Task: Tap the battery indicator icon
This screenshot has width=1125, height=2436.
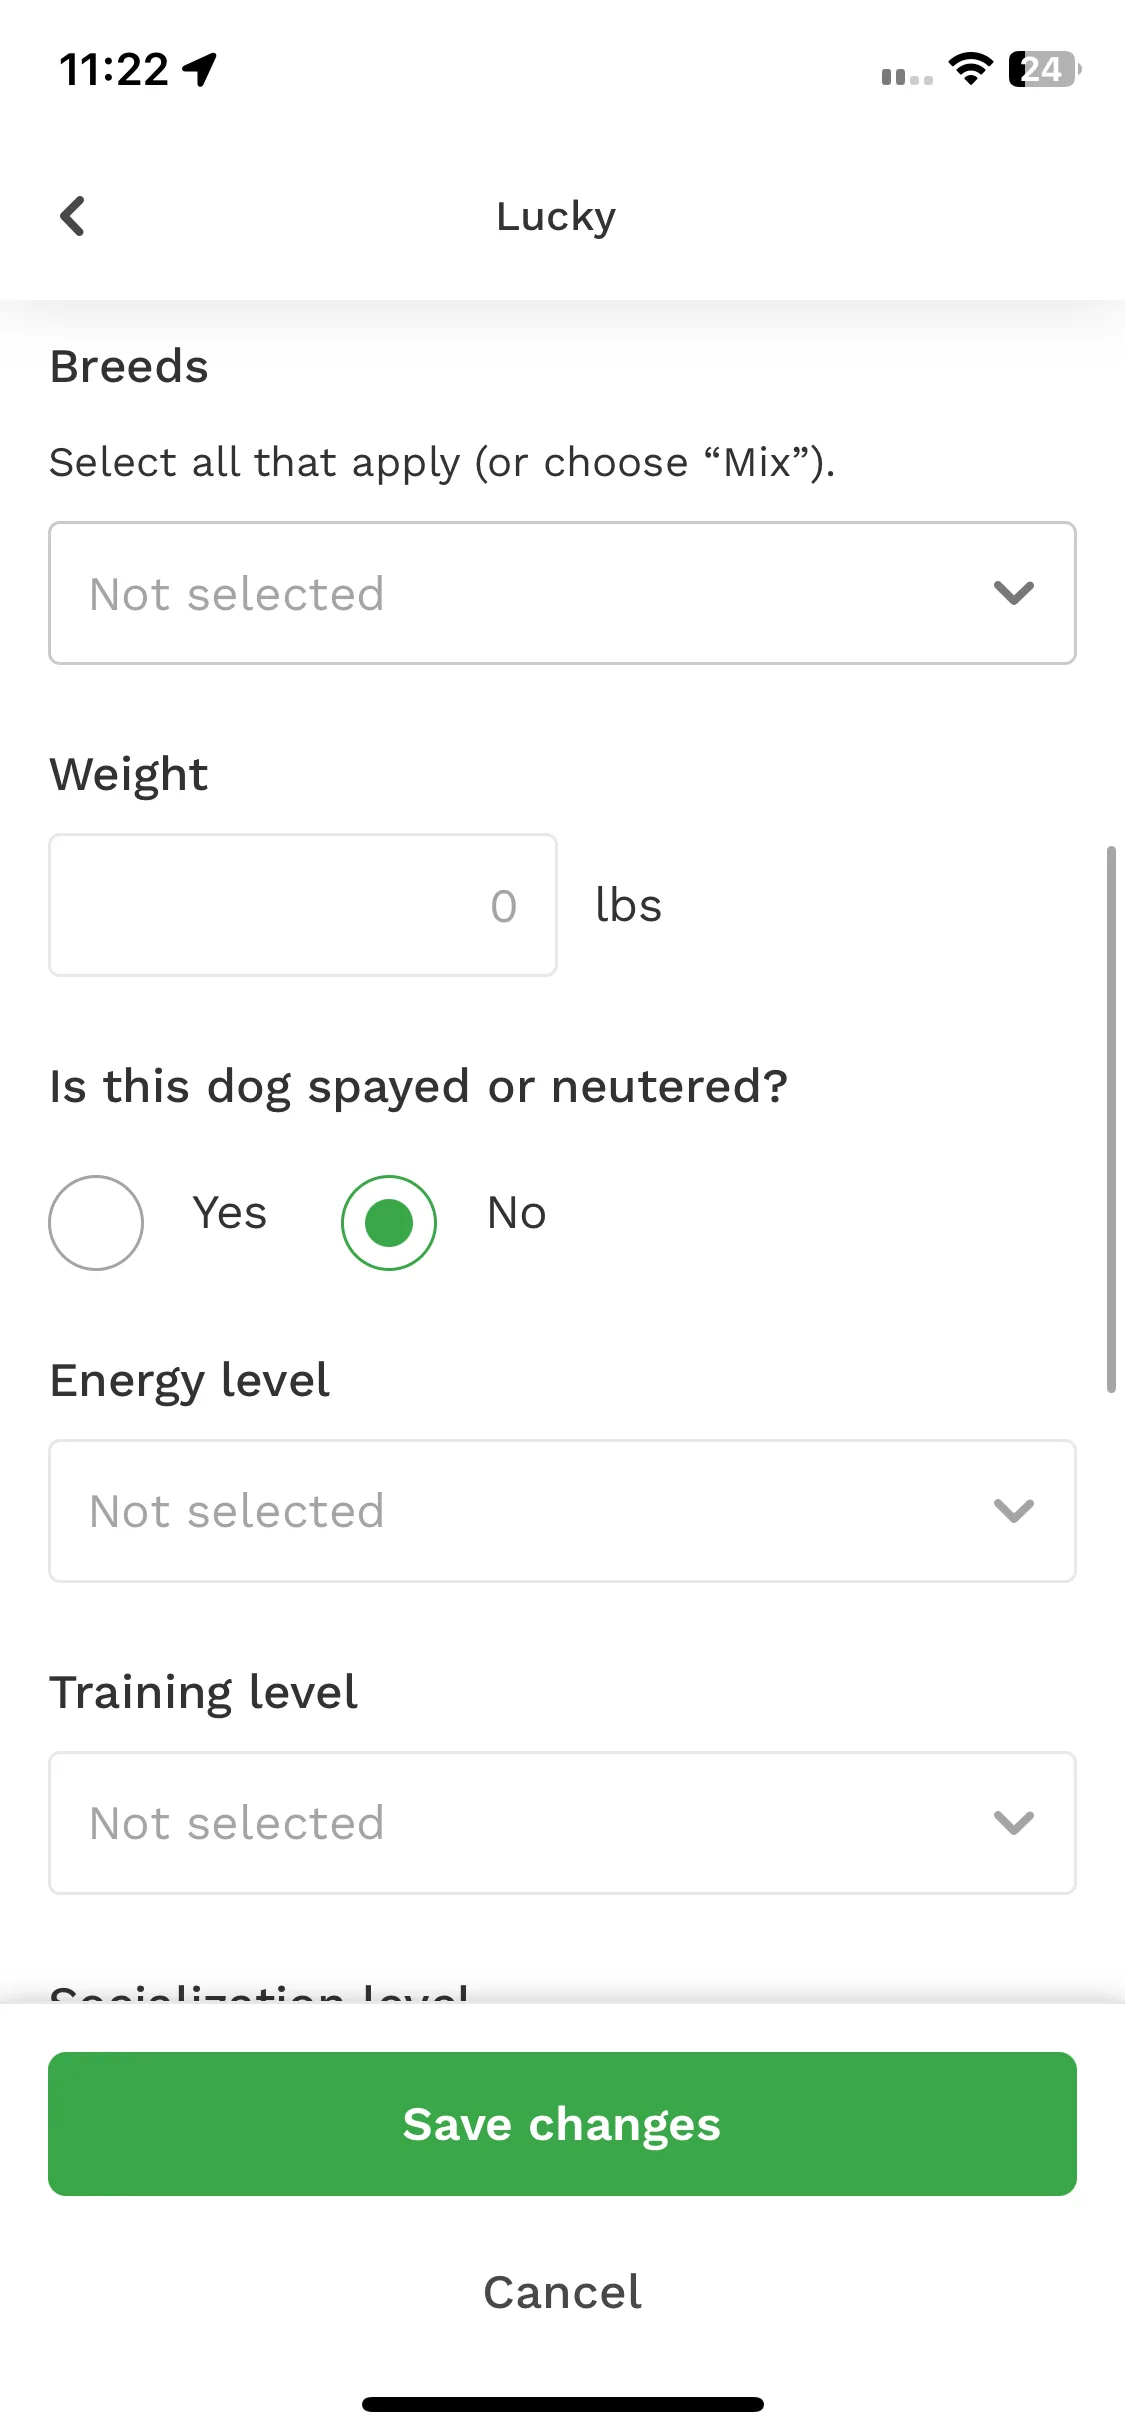Action: [1045, 69]
